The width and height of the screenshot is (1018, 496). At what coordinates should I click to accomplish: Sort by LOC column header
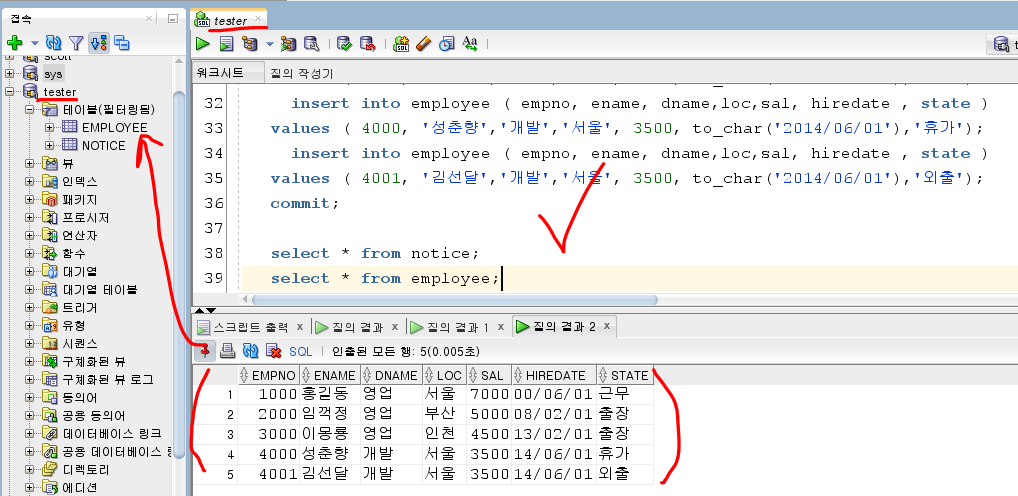click(444, 375)
